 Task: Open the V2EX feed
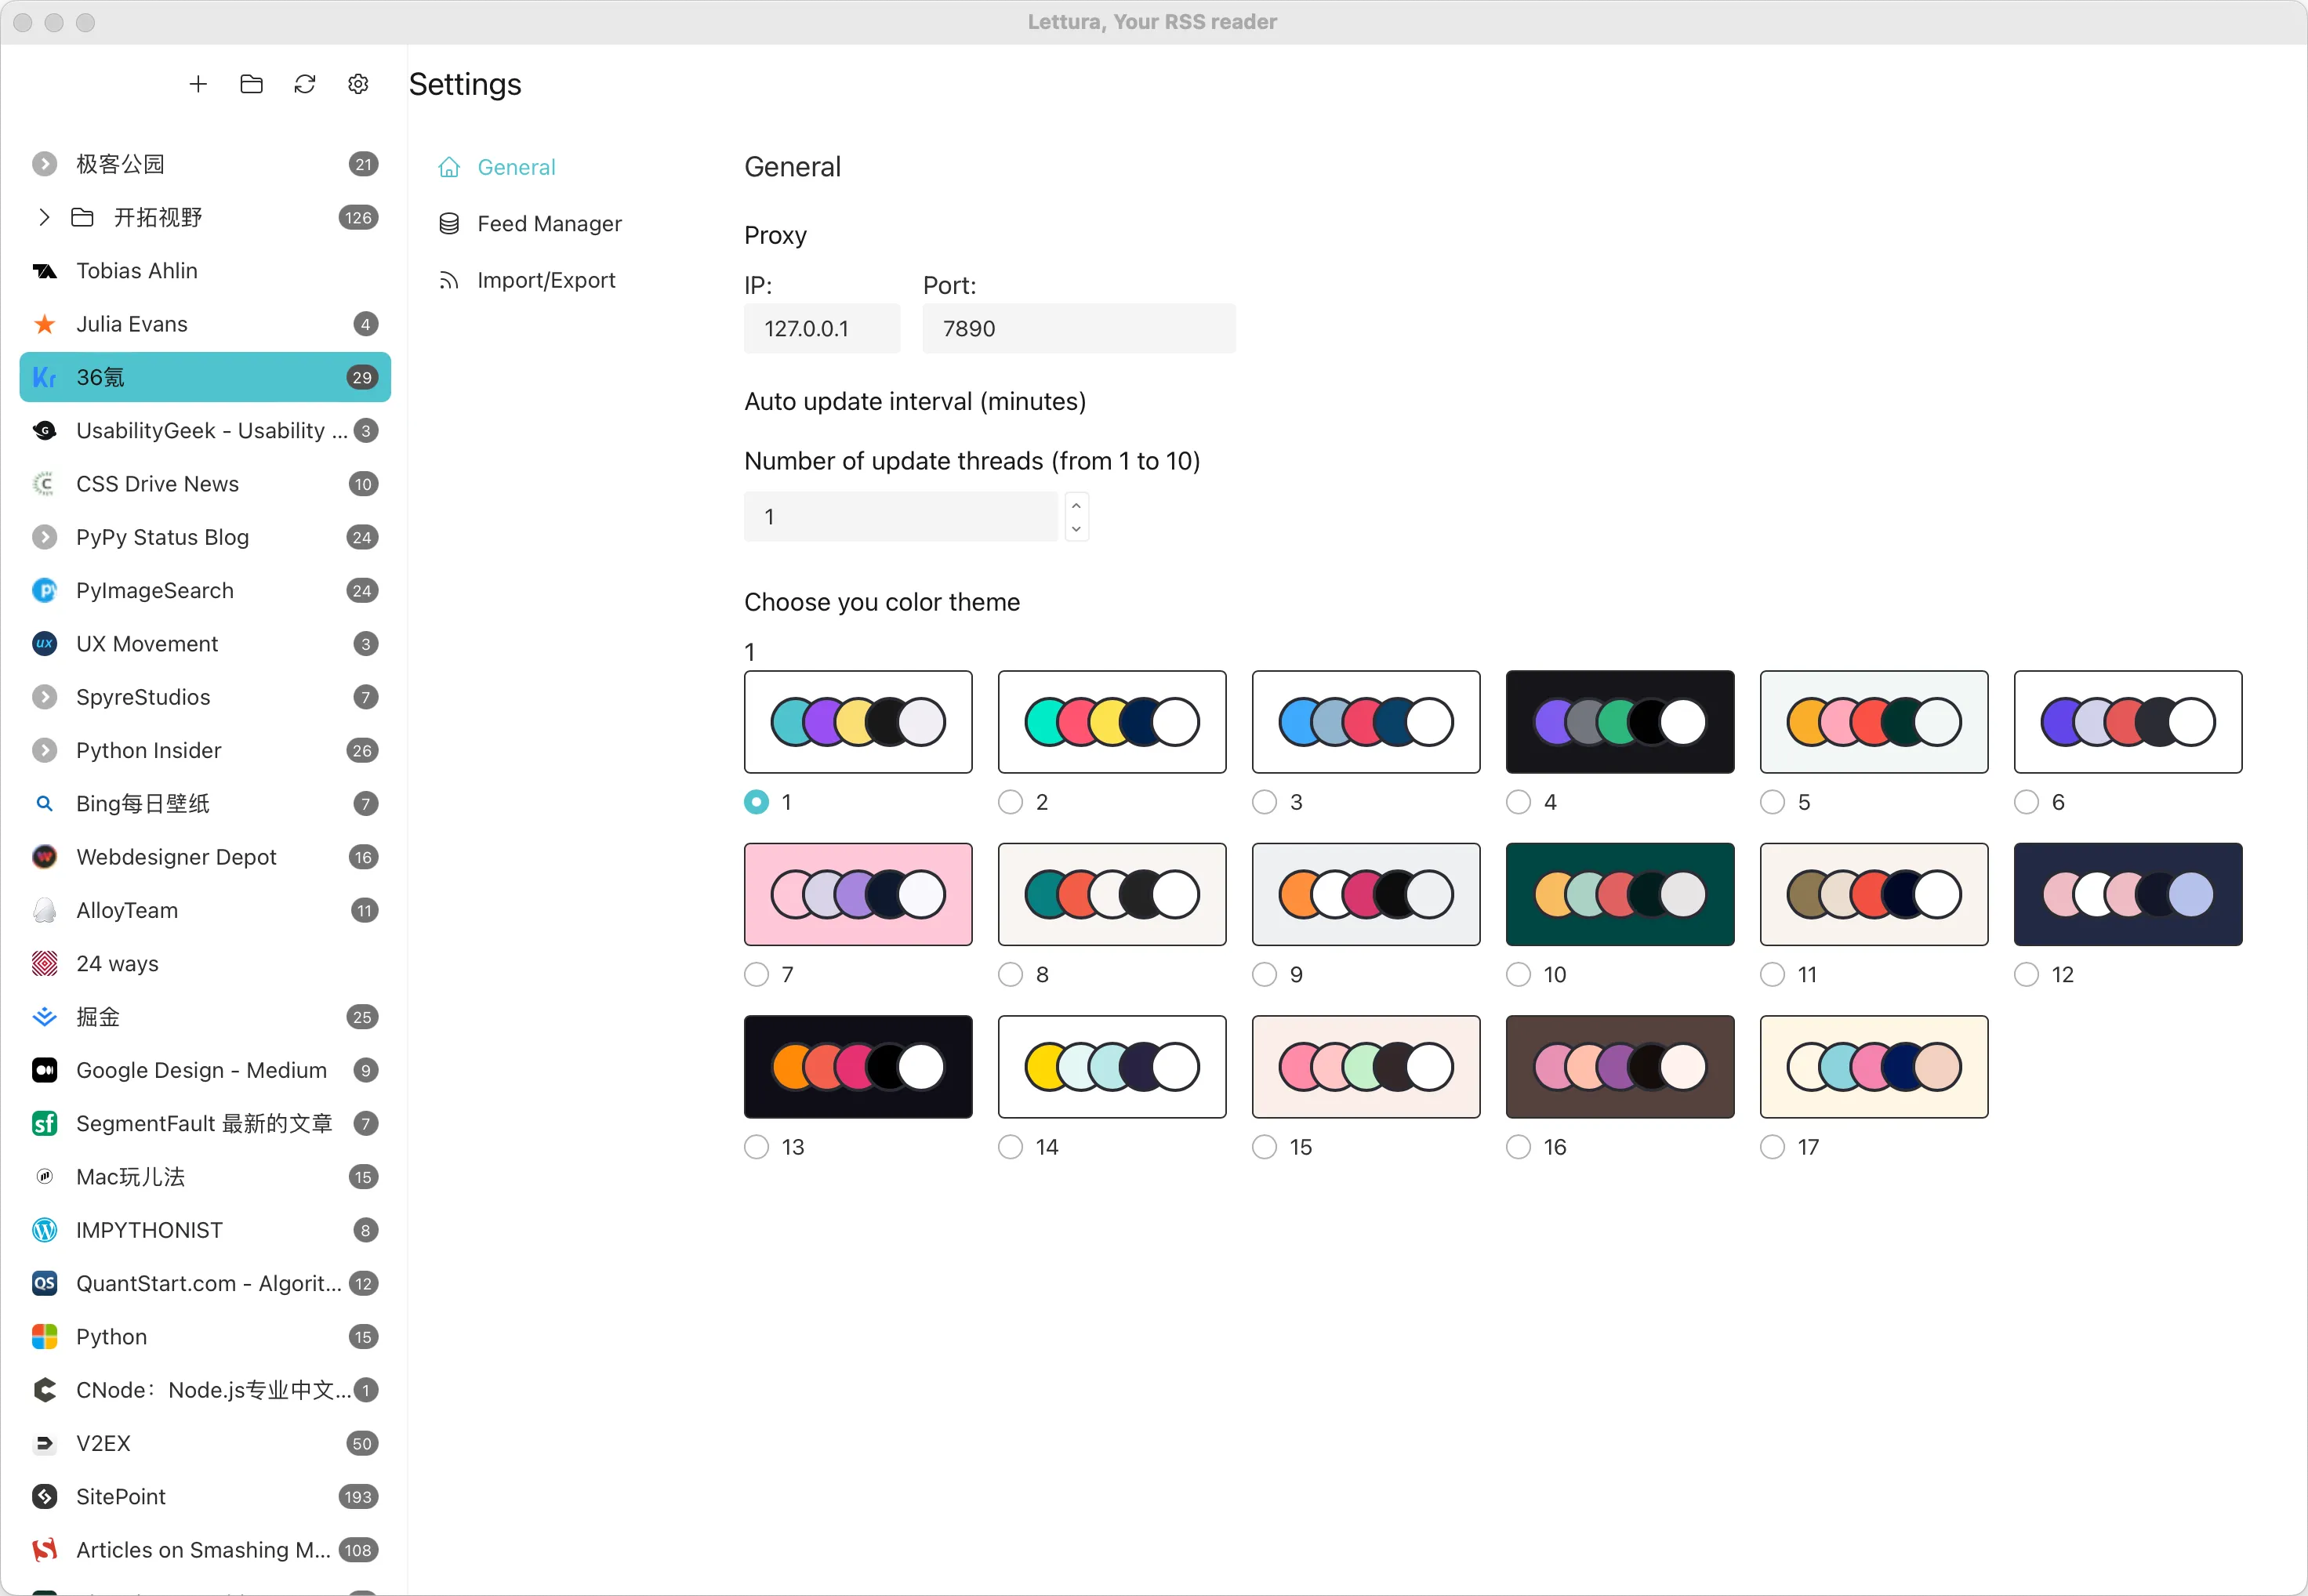point(103,1444)
